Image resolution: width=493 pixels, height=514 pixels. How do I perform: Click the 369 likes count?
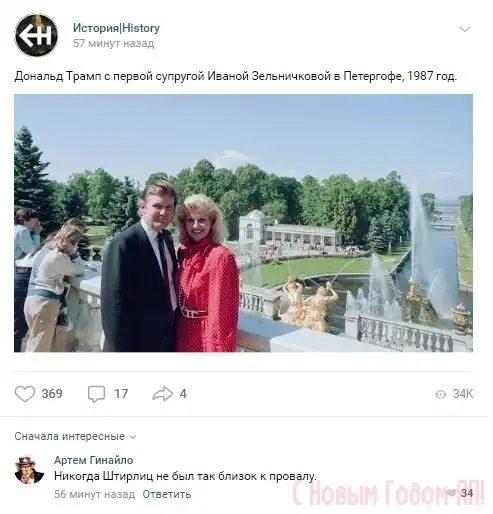52,394
